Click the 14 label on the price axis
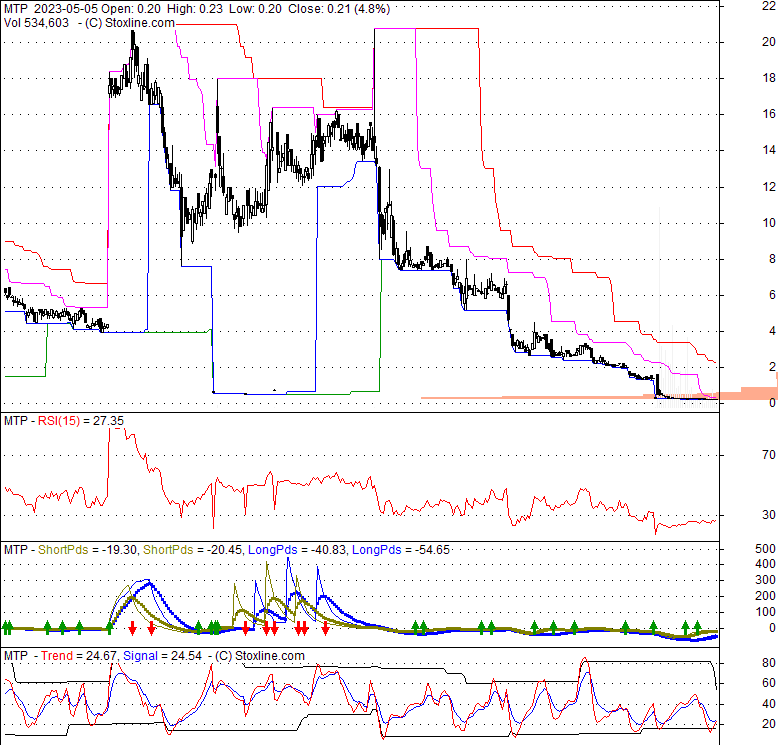The image size is (780, 745). tap(768, 150)
